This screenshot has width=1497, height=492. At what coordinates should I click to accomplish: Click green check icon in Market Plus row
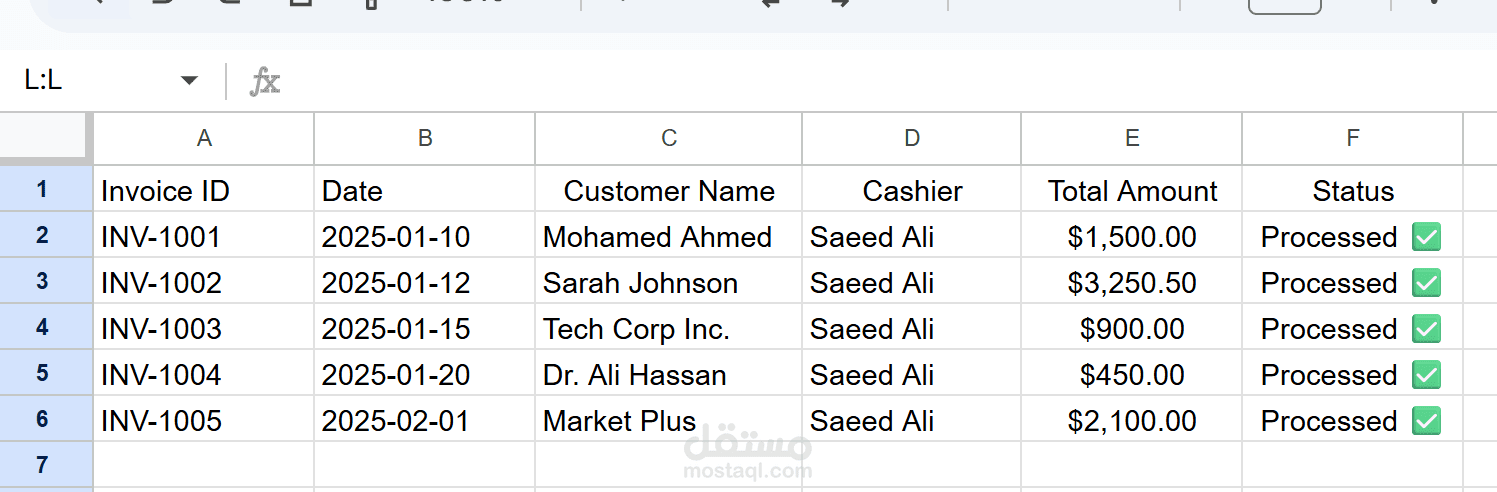pyautogui.click(x=1426, y=421)
